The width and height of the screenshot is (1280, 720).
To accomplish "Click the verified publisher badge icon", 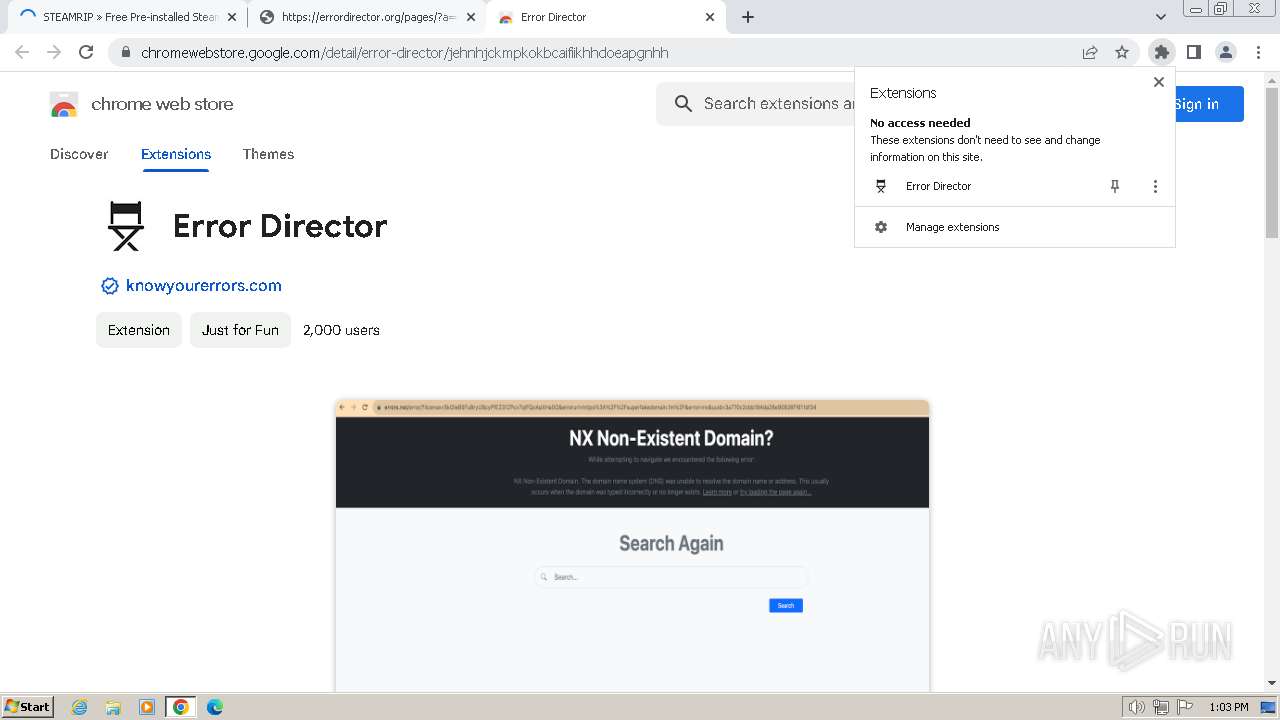I will coord(110,286).
